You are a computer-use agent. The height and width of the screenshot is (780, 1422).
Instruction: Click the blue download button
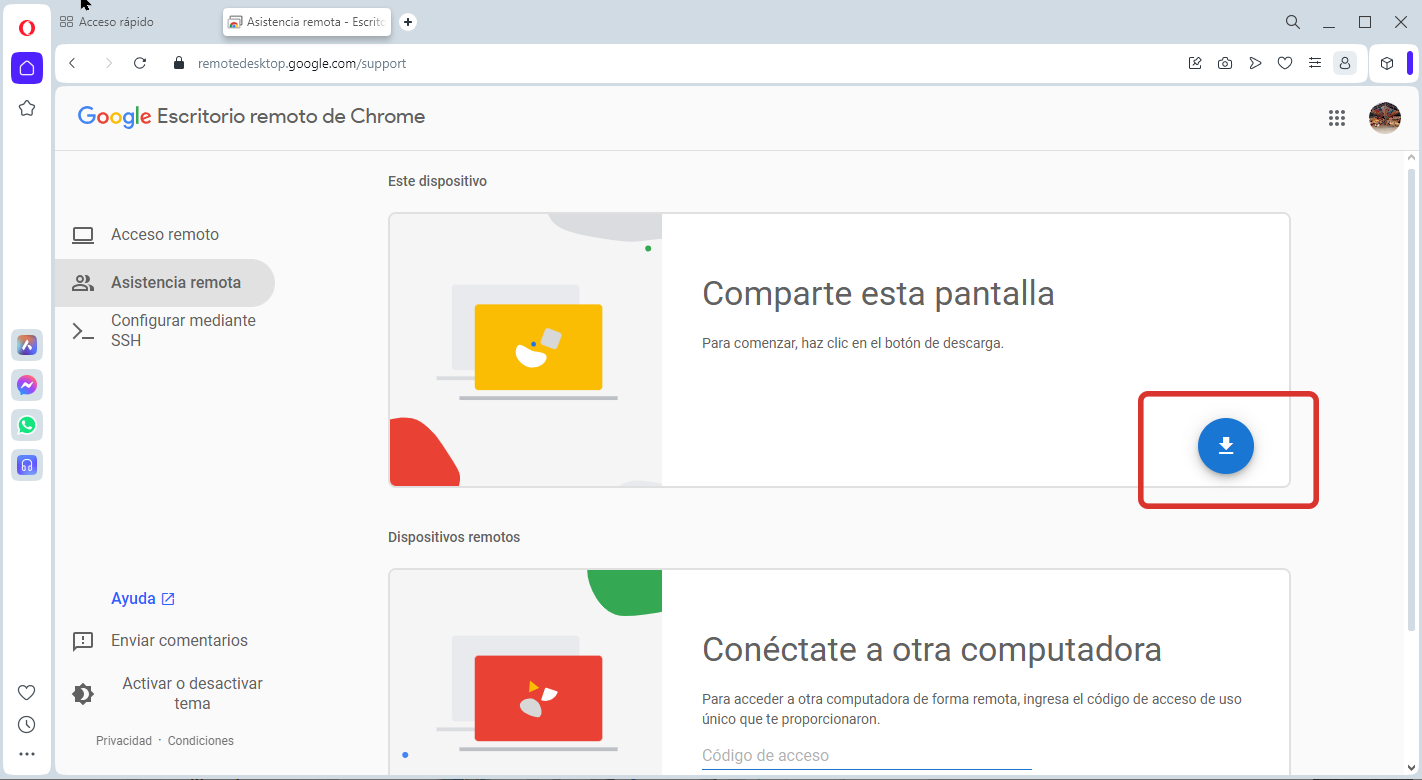pyautogui.click(x=1225, y=446)
